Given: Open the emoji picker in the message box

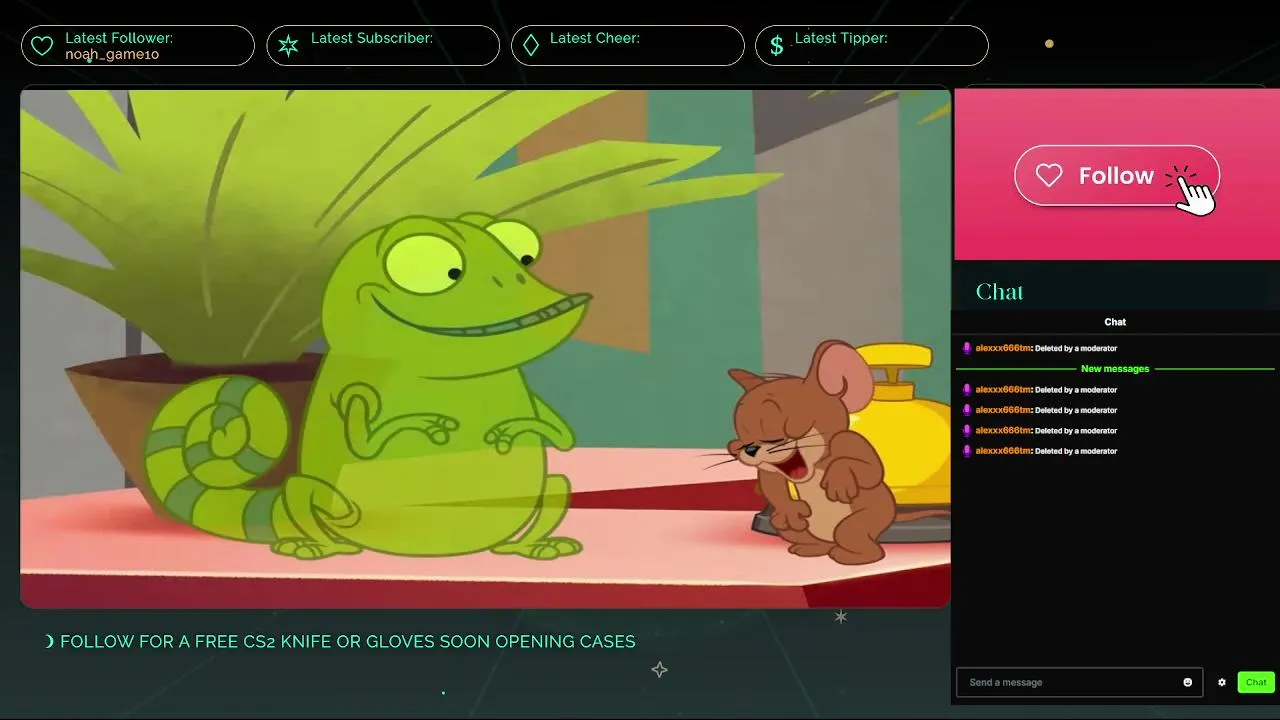Looking at the screenshot, I should click(x=1188, y=682).
